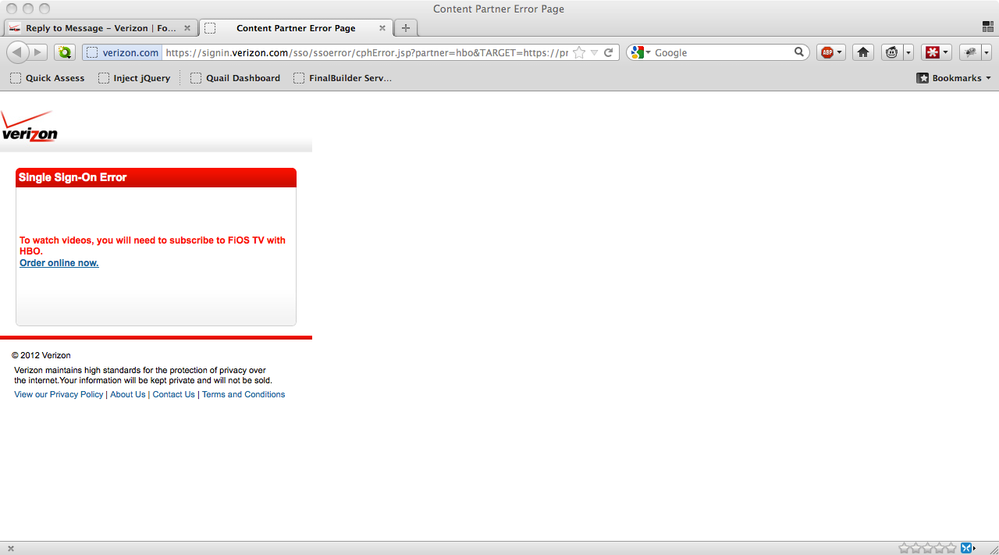Expand the bug extension dropdown arrow
Screen dimensions: 999x555
pos(986,53)
